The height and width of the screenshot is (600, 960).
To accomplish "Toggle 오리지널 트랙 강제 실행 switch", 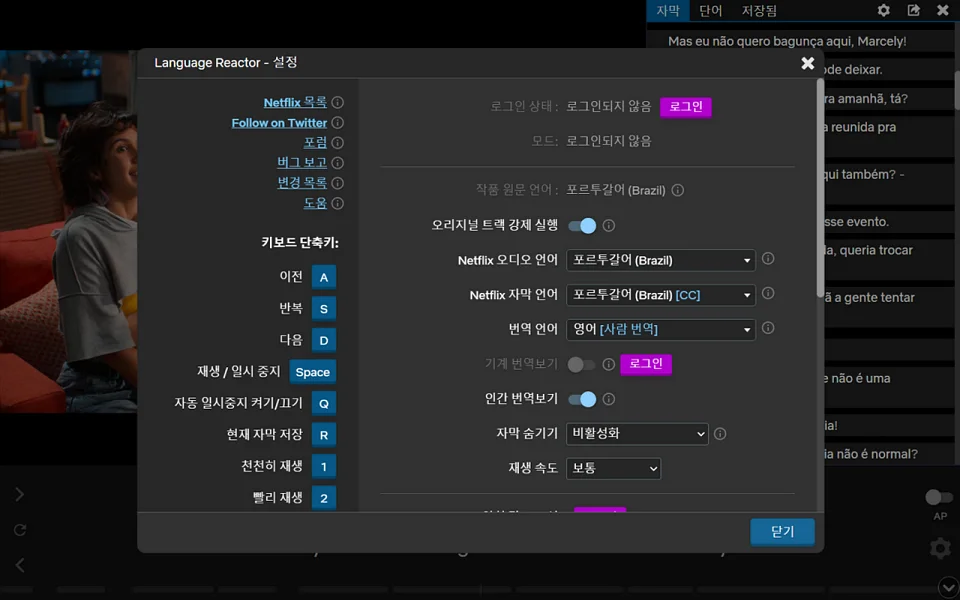I will point(582,226).
